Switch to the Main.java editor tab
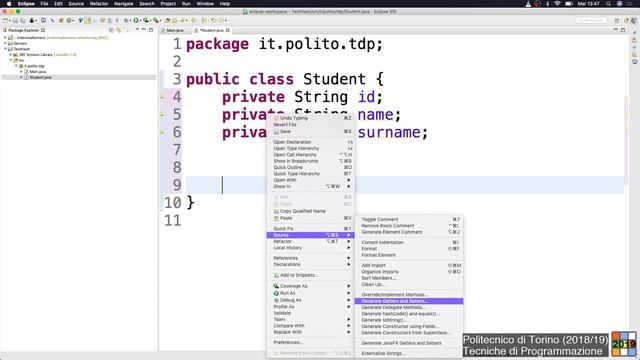Screen dimensions: 640x360 point(175,30)
